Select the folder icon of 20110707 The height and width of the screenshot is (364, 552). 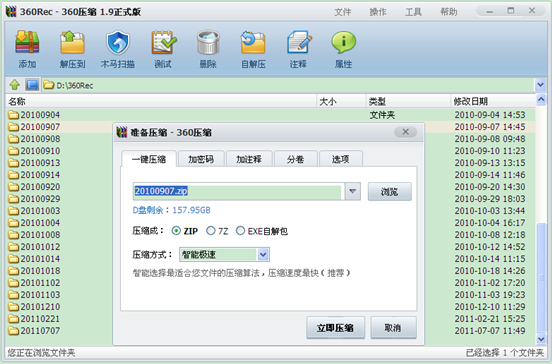[13, 331]
